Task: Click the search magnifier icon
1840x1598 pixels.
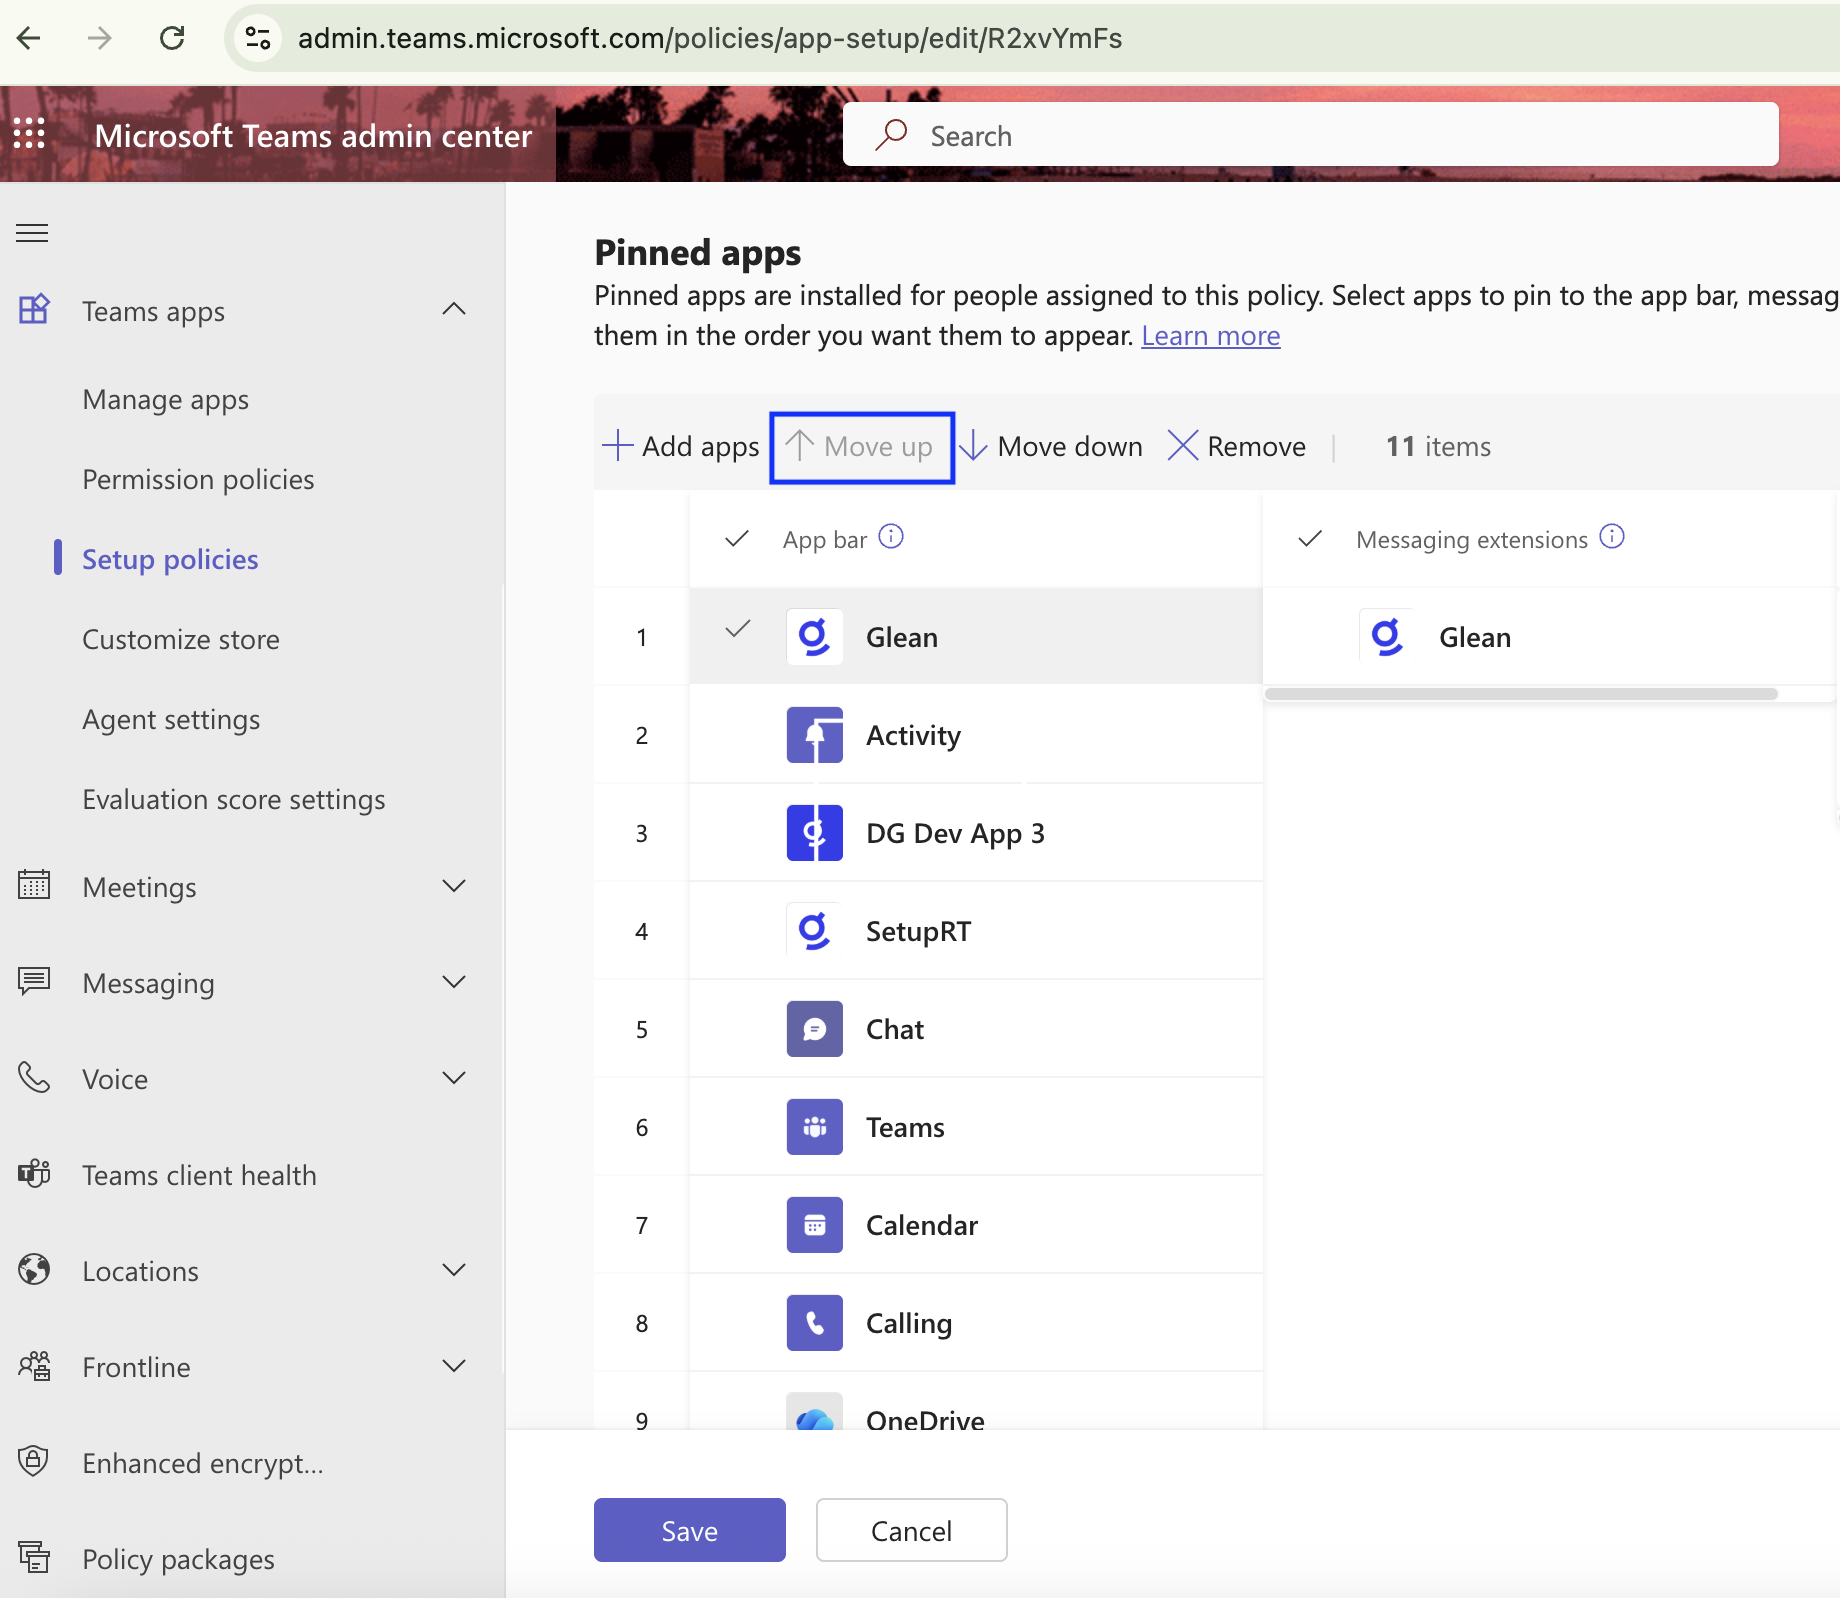Action: pyautogui.click(x=891, y=134)
